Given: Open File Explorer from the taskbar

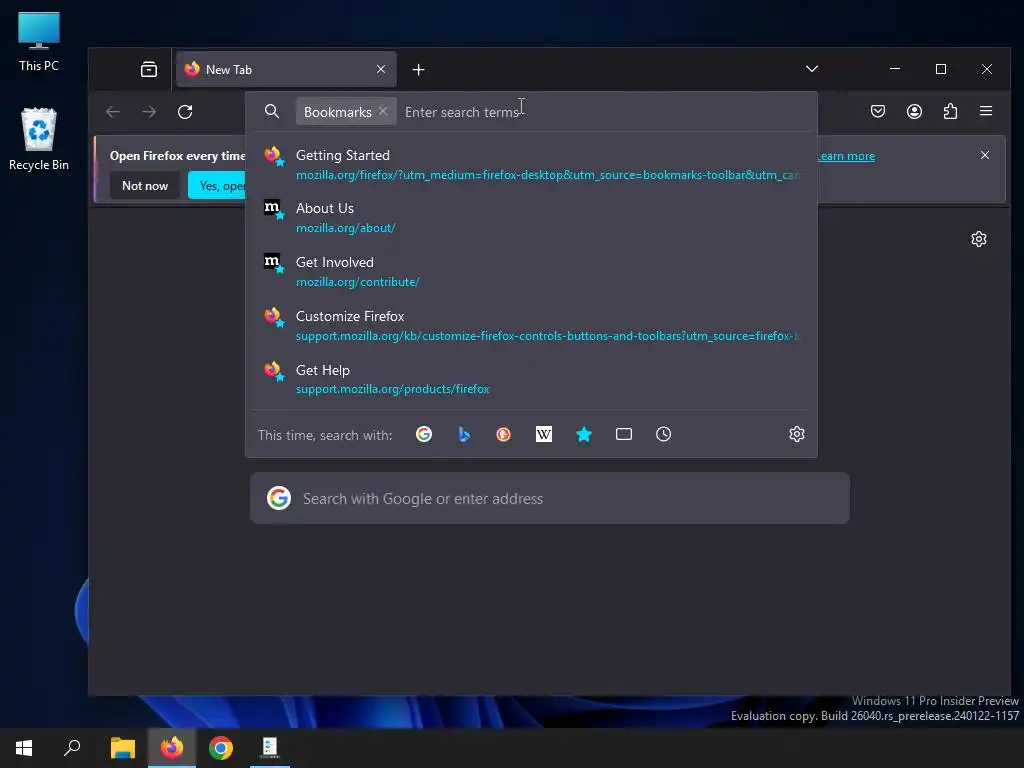Looking at the screenshot, I should point(122,748).
